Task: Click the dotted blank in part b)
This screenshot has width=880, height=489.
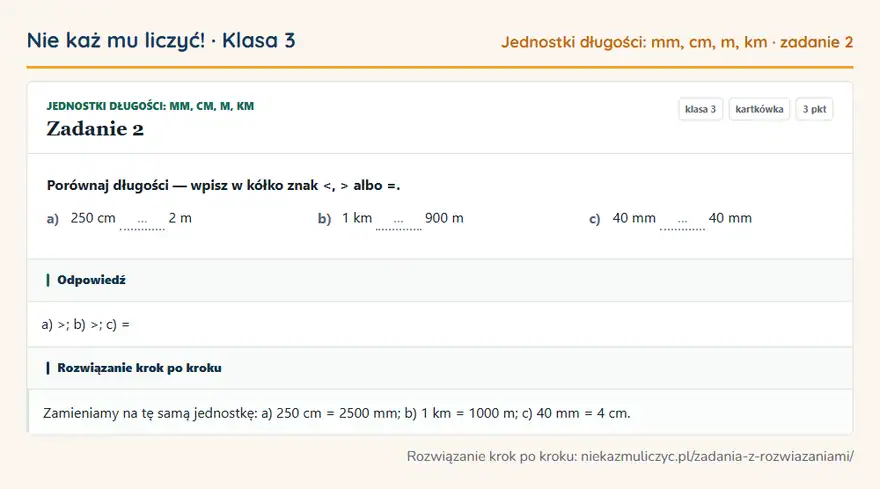Action: coord(398,221)
